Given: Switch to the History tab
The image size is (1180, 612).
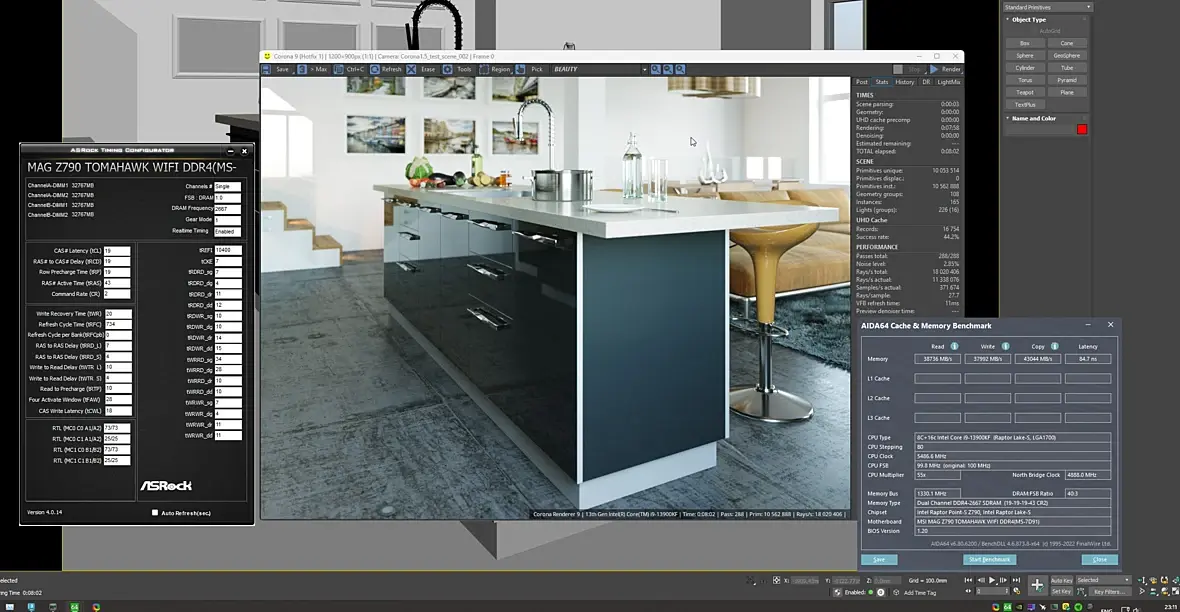Looking at the screenshot, I should coord(904,82).
